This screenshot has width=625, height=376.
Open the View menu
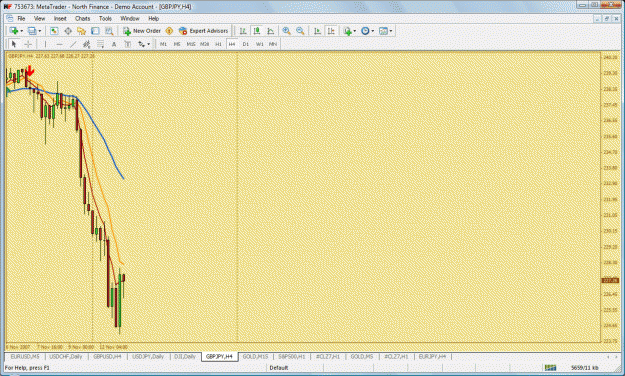coord(39,19)
